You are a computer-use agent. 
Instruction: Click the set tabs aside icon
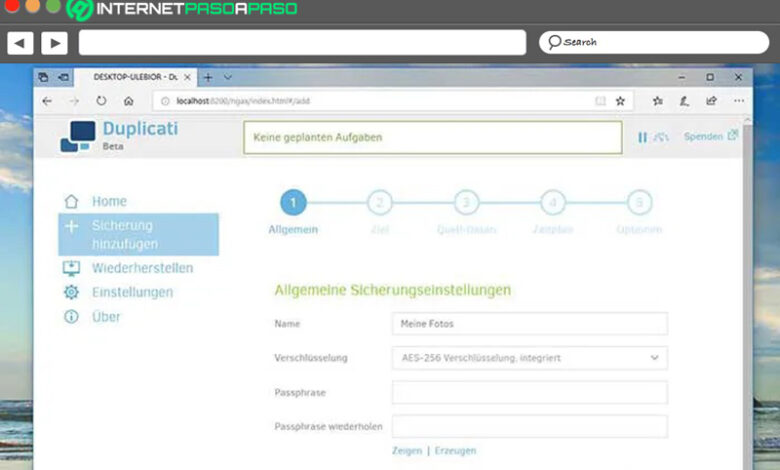click(64, 77)
